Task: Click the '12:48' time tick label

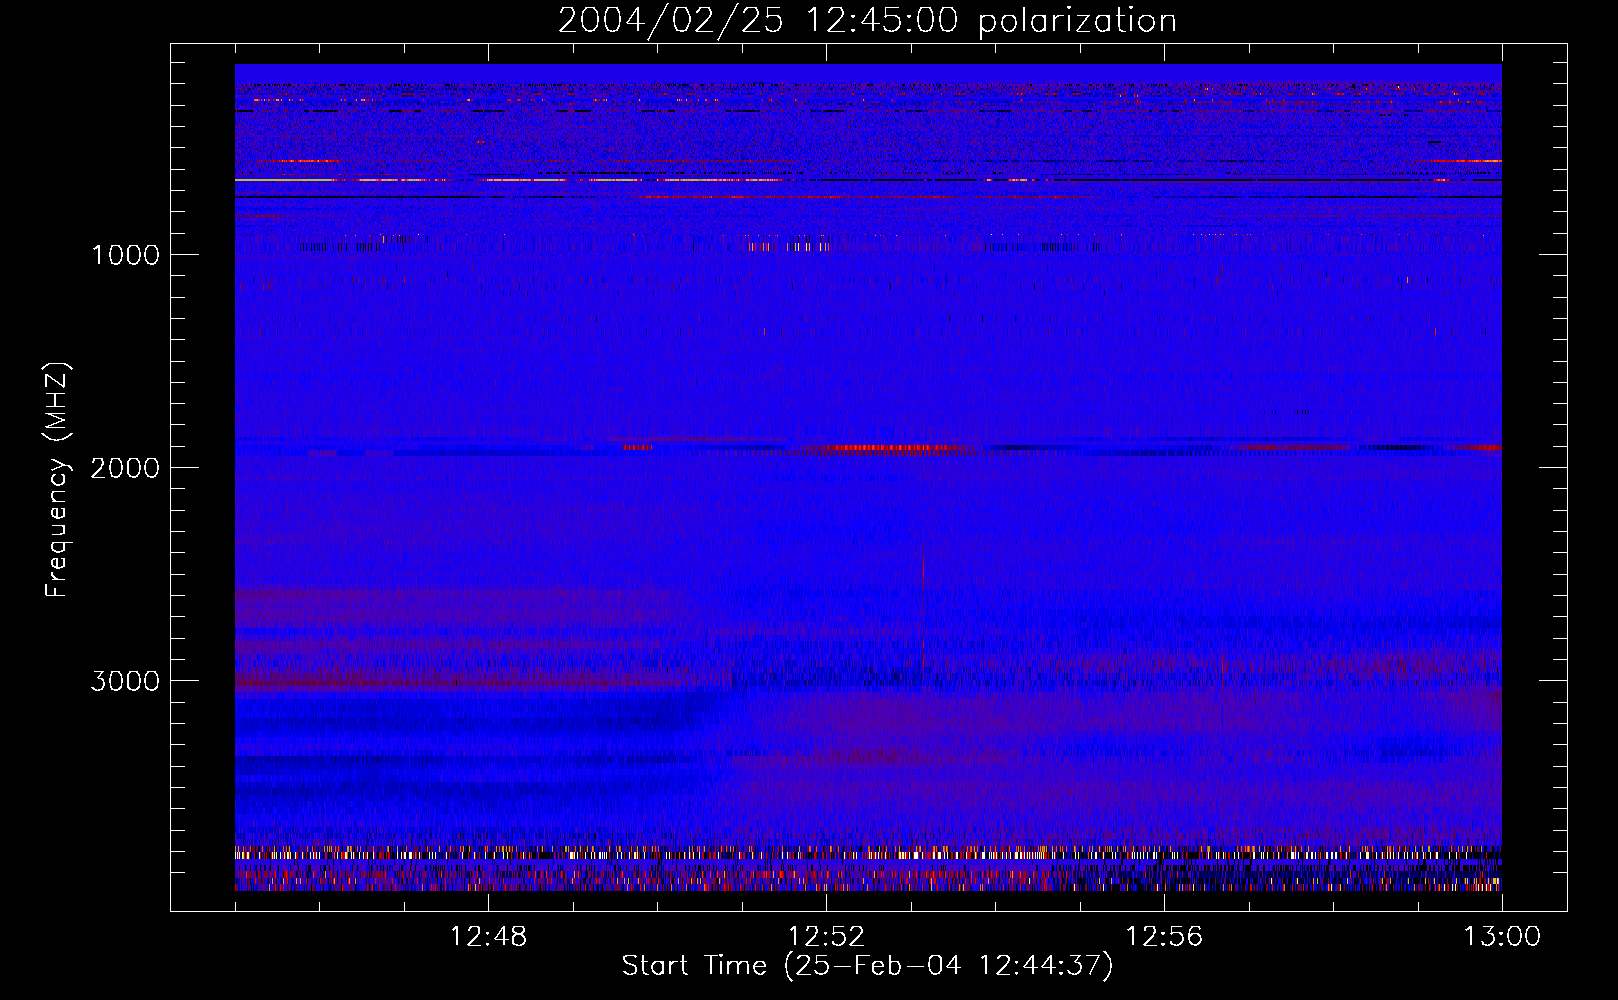Action: pos(488,937)
